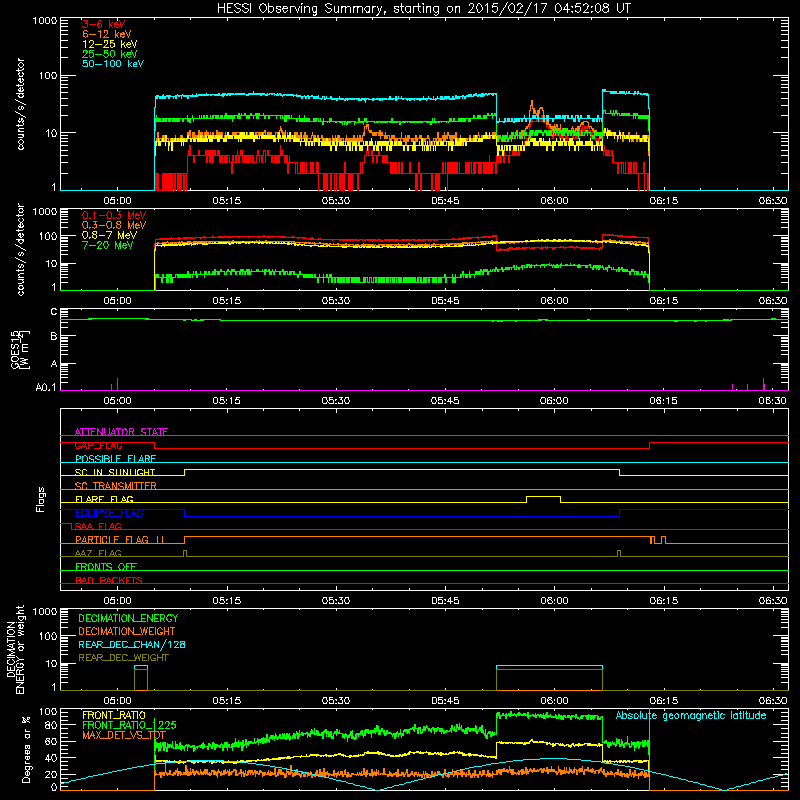Select the AAZ_FLAG label
800x800 pixels.
tap(98, 553)
